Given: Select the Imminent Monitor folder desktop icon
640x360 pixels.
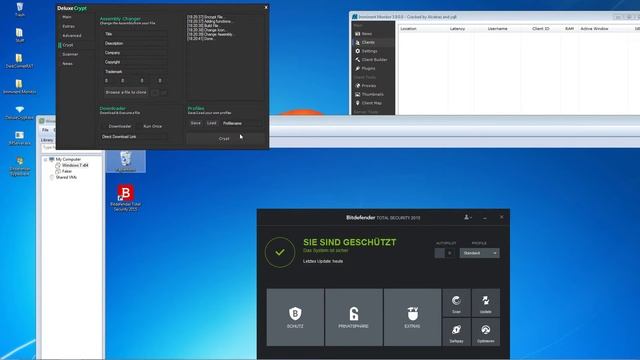Looking at the screenshot, I should [20, 87].
